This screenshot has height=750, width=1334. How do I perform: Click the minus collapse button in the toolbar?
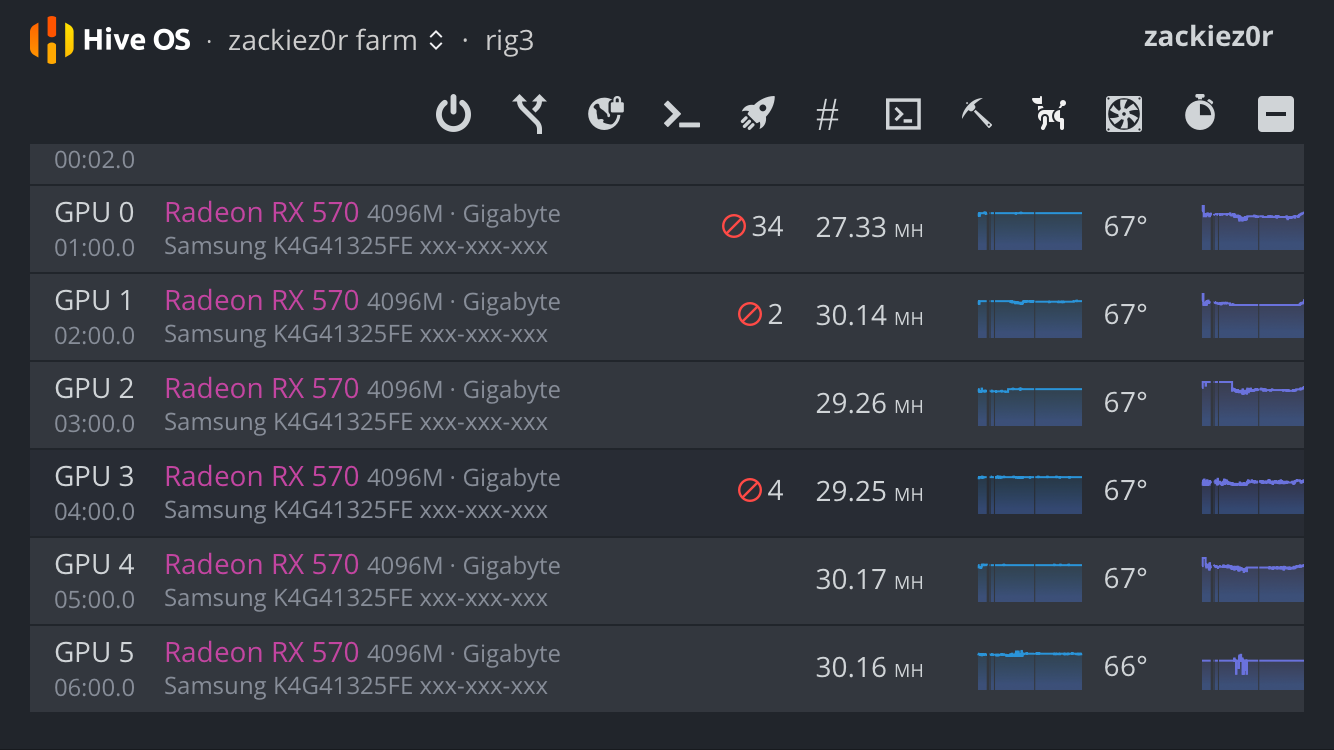[1276, 114]
